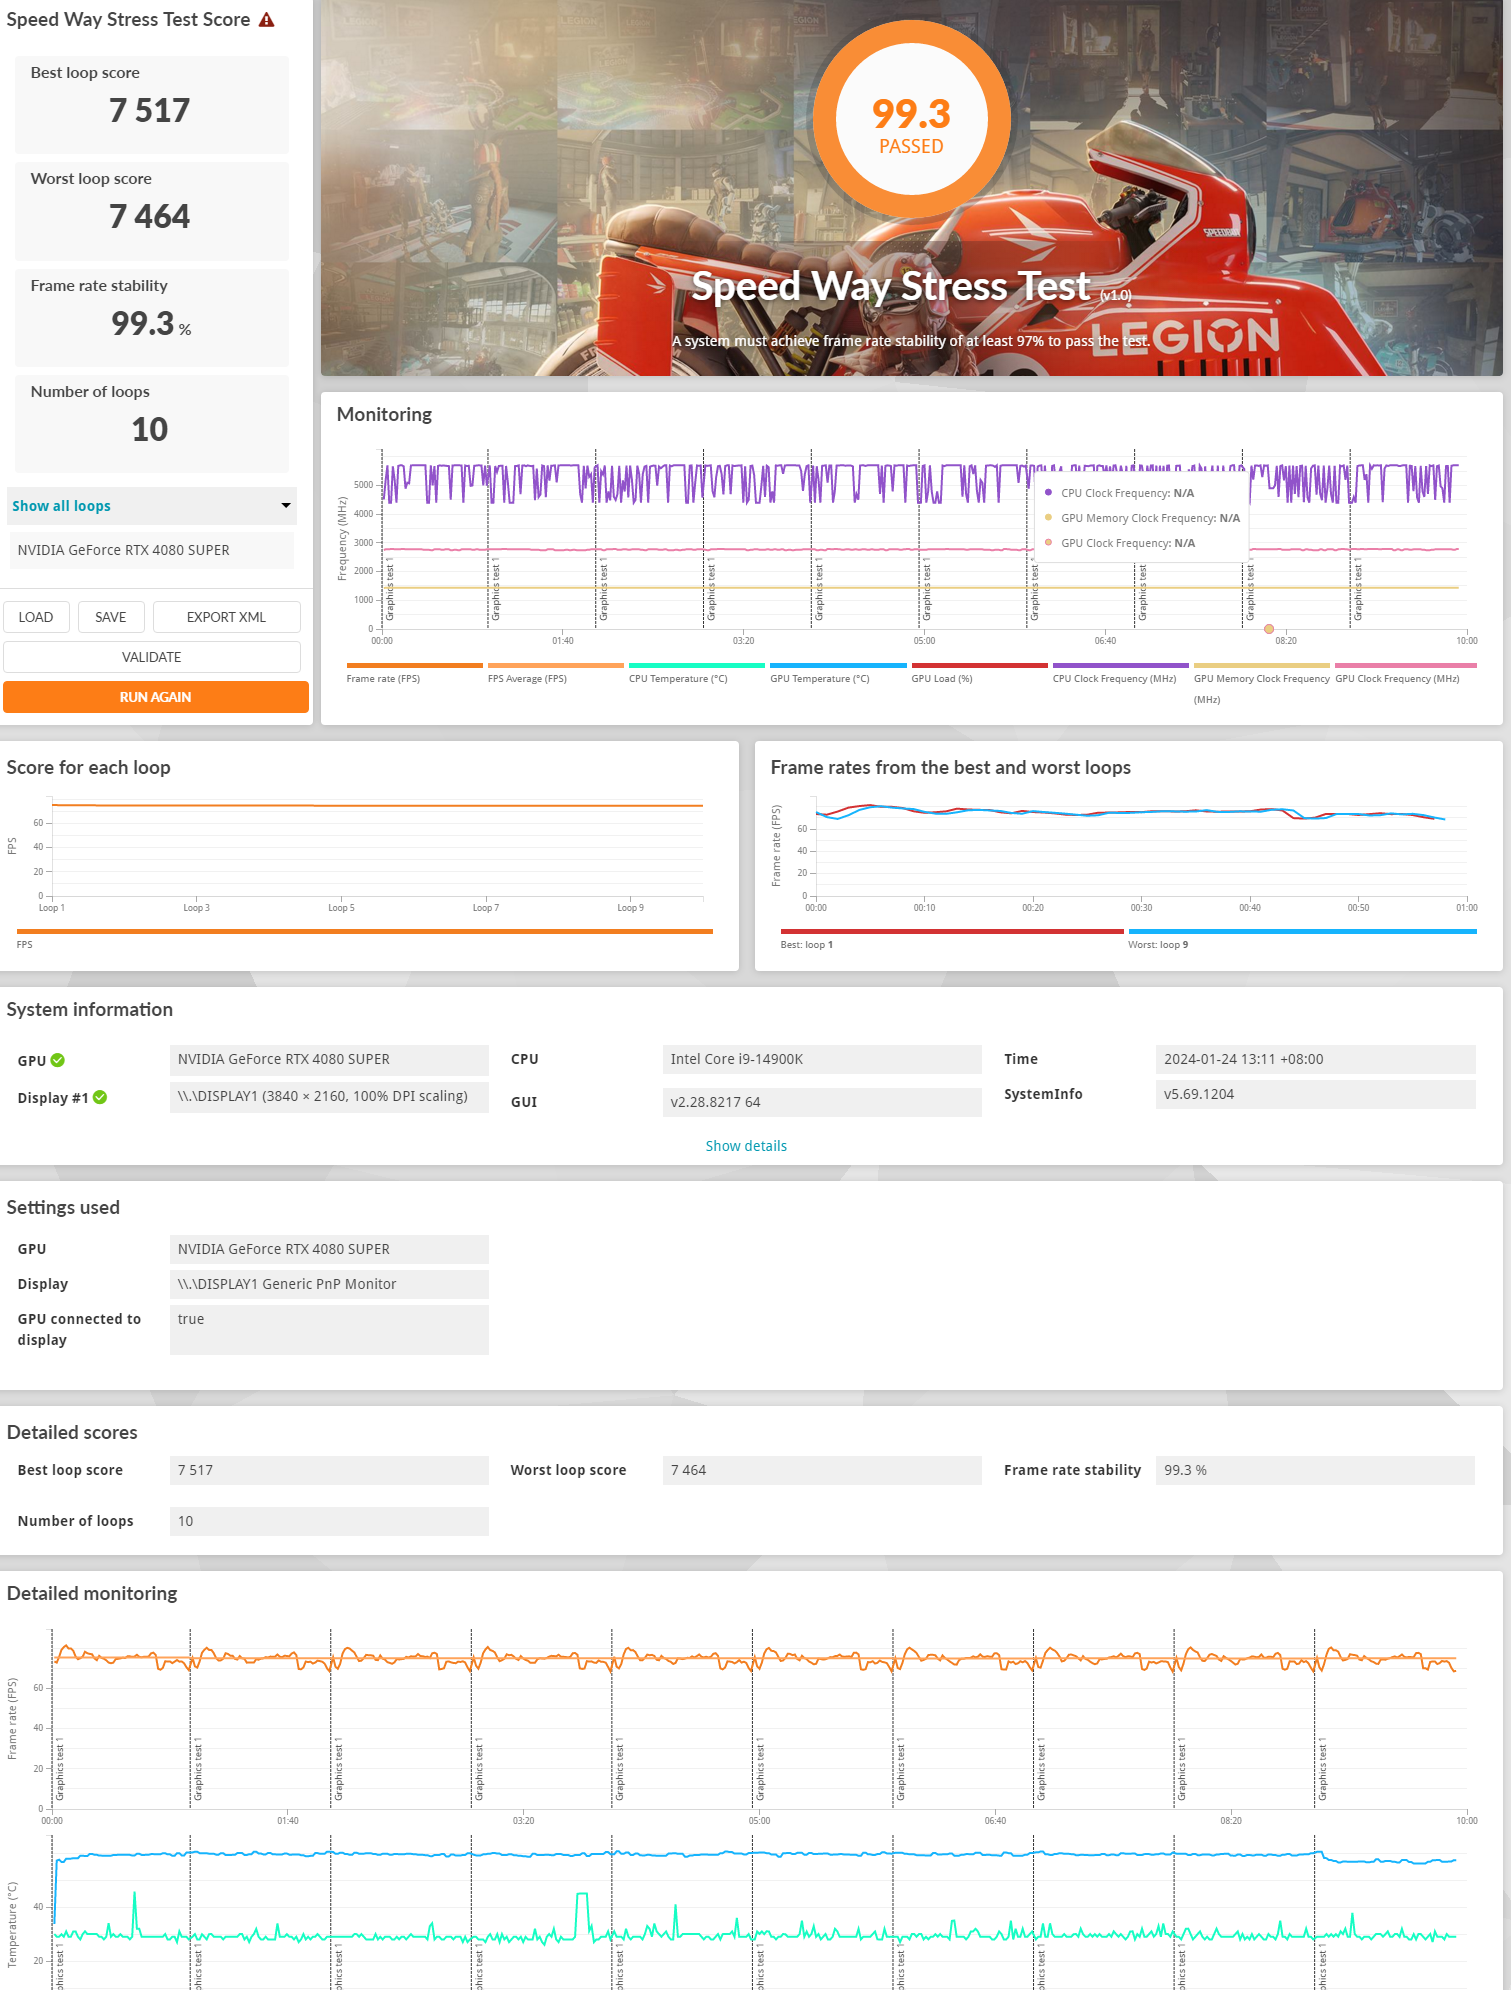Click the Frame rate stability 99.3 % card

pos(152,317)
